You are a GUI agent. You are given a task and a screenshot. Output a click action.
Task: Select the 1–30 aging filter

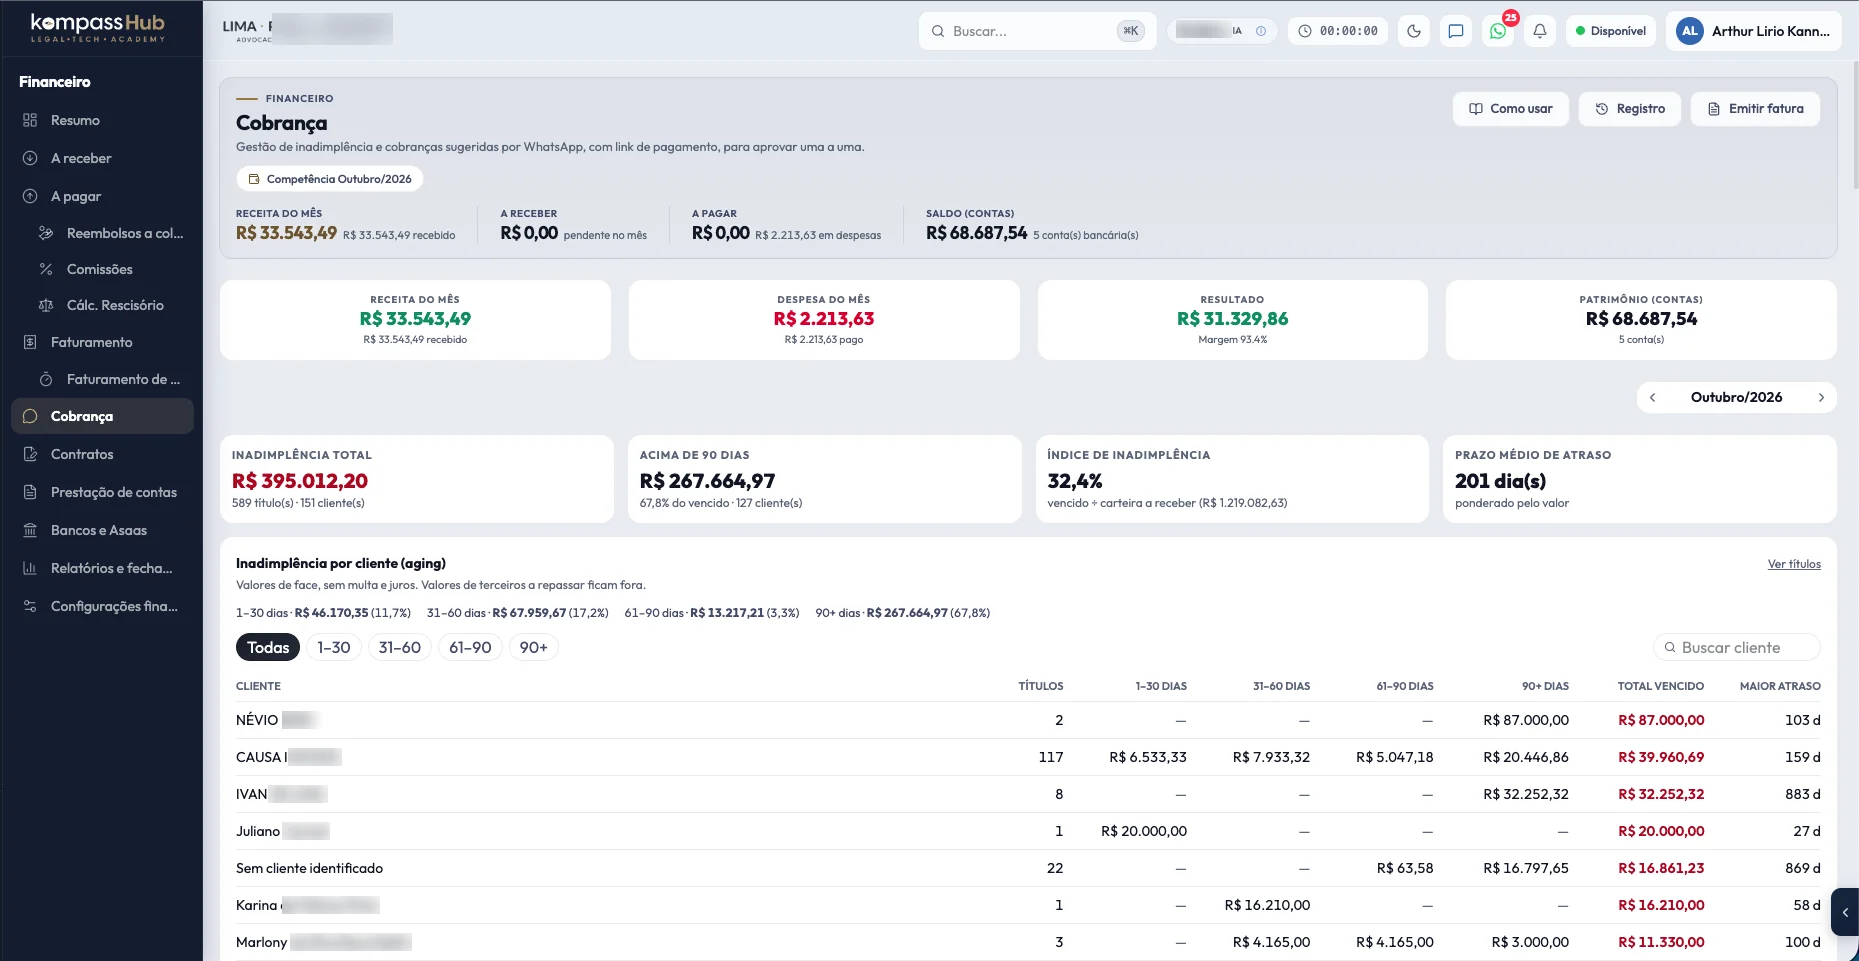coord(334,647)
